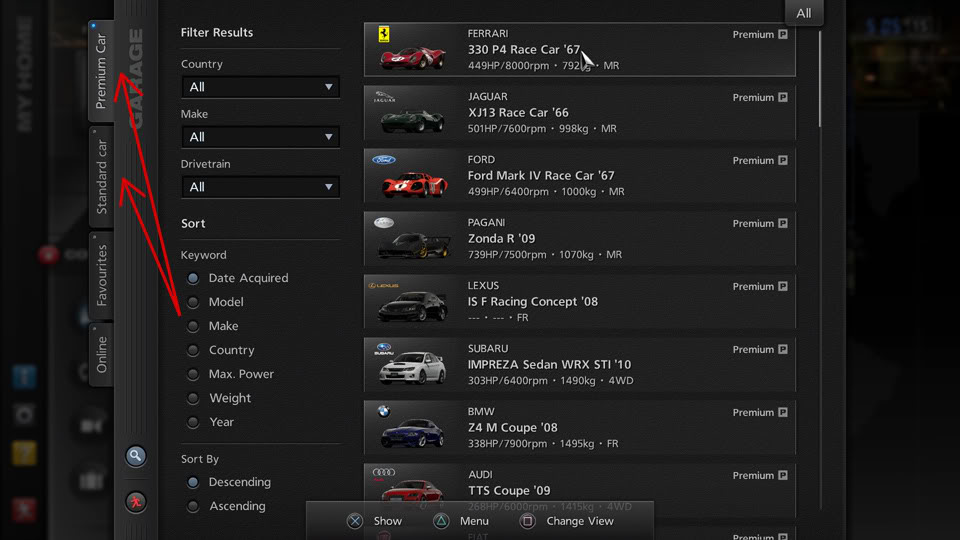Click the Pagani logo badge
Screen dimensions: 960x540
coord(384,223)
